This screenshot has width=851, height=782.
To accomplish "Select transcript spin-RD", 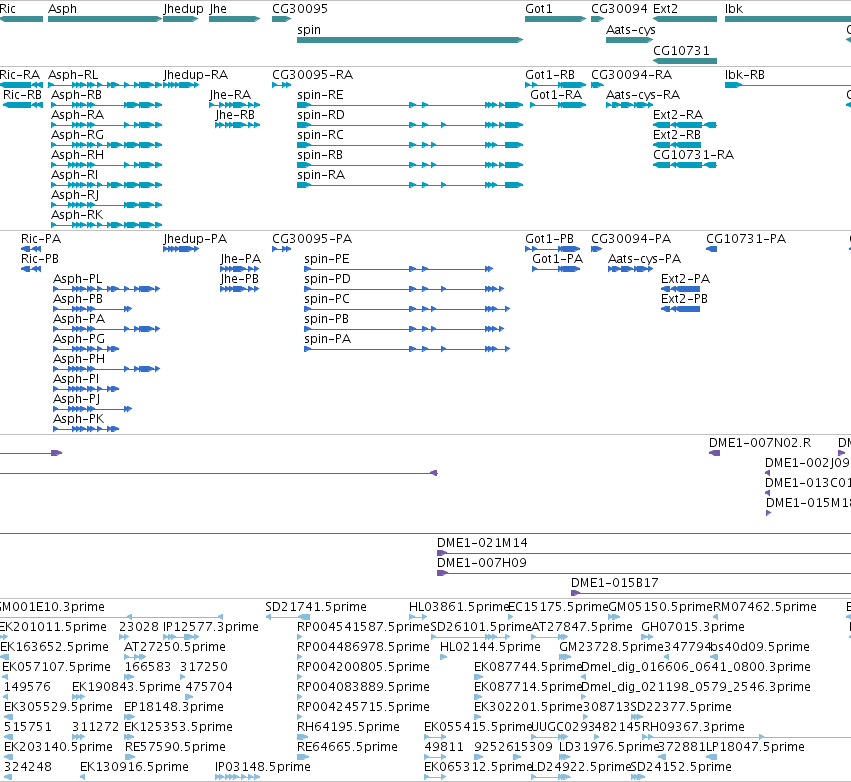I will (410, 125).
